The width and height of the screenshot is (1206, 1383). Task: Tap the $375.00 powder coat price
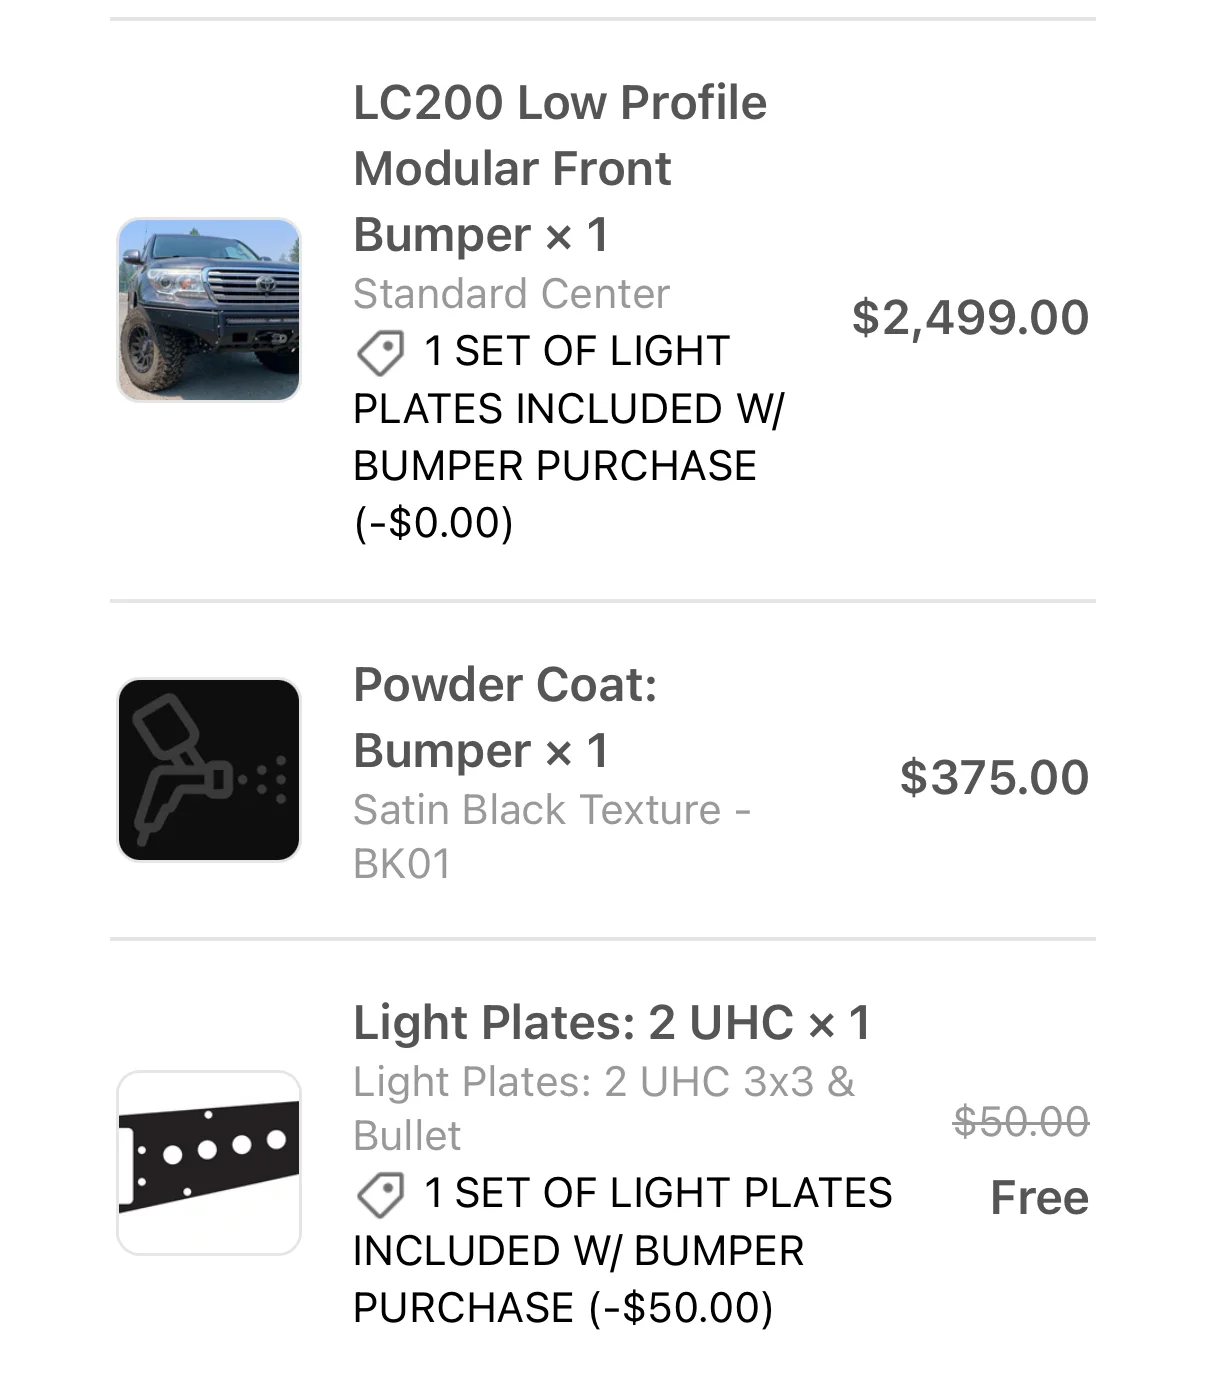pos(994,778)
